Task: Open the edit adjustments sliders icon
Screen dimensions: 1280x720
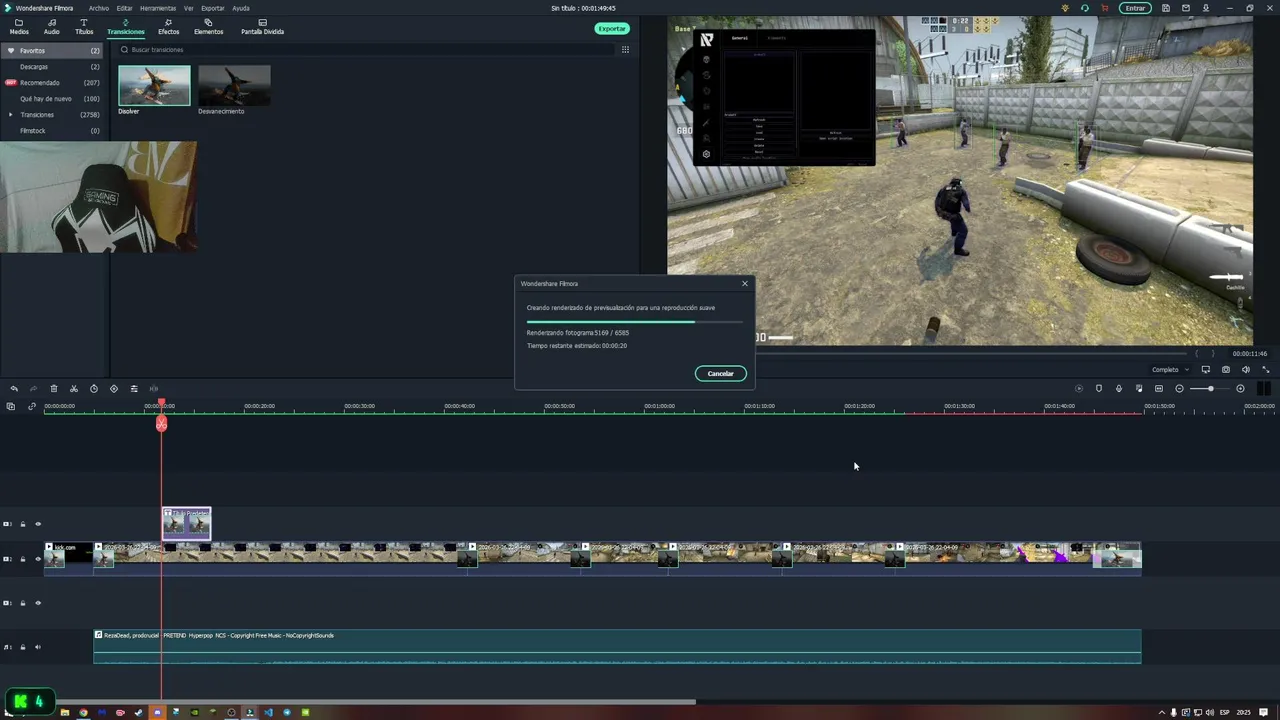Action: 134,388
